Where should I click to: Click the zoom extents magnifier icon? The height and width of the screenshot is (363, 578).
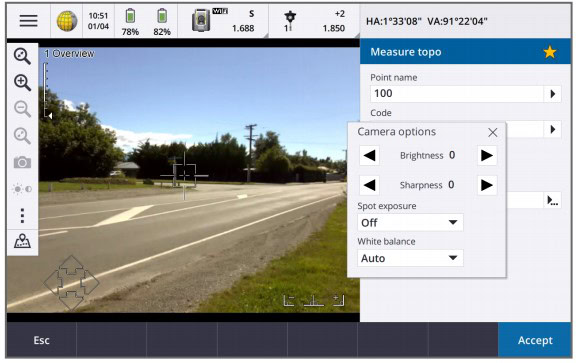click(x=22, y=56)
